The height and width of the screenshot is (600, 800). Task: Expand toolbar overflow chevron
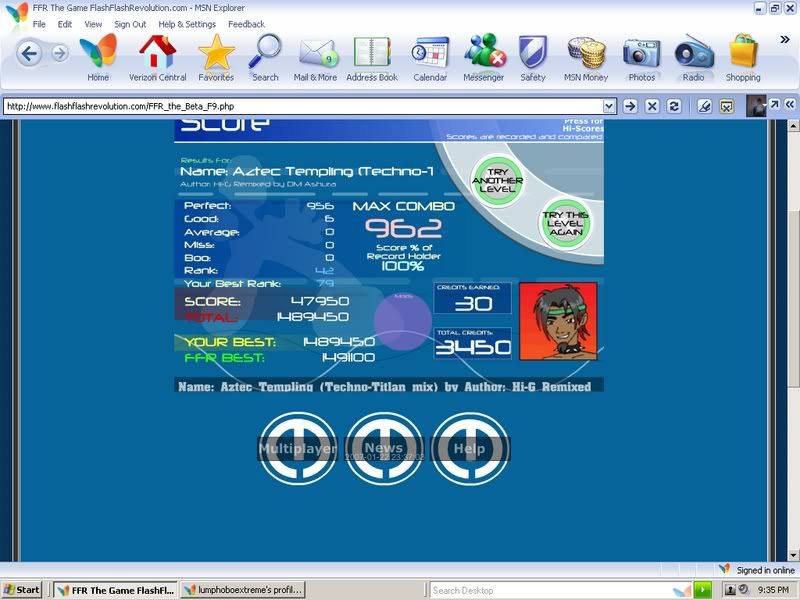(x=785, y=40)
